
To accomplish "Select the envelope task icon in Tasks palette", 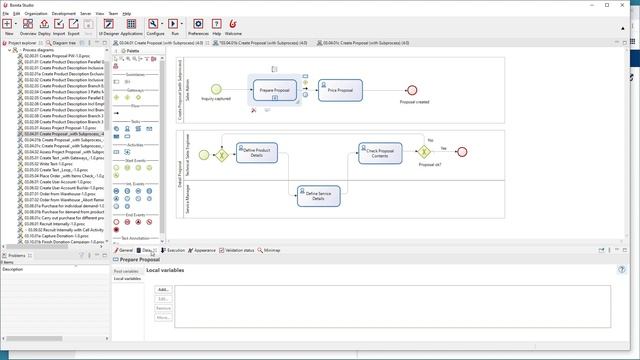I will coord(149,129).
